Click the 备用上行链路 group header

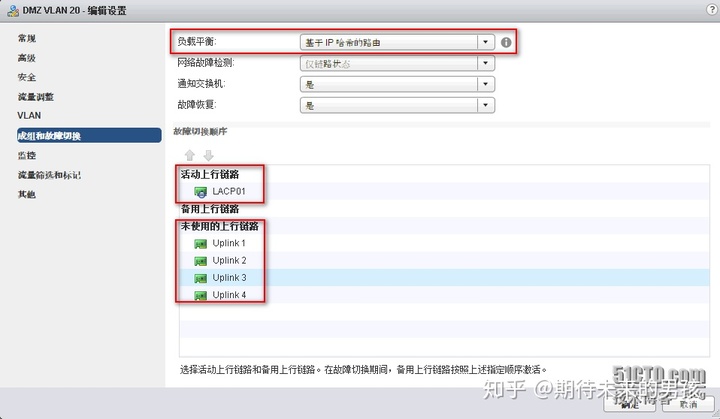[x=210, y=209]
